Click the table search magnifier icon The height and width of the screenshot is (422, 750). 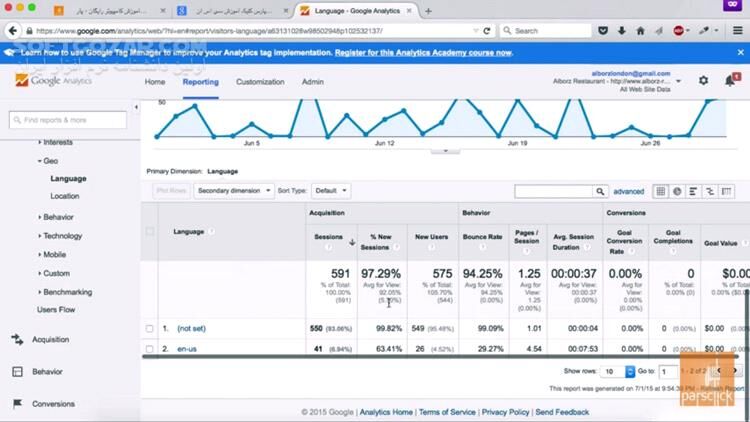[x=600, y=191]
